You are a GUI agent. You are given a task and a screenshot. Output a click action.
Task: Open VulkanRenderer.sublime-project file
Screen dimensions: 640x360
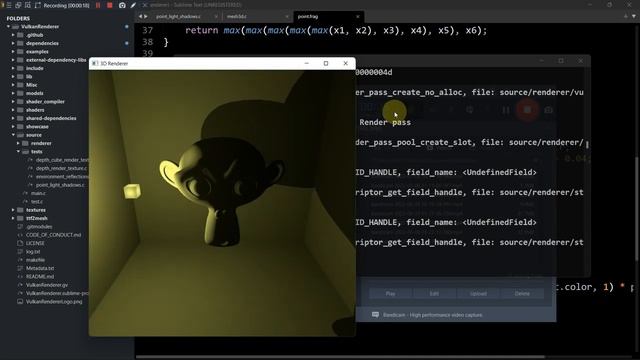57,293
